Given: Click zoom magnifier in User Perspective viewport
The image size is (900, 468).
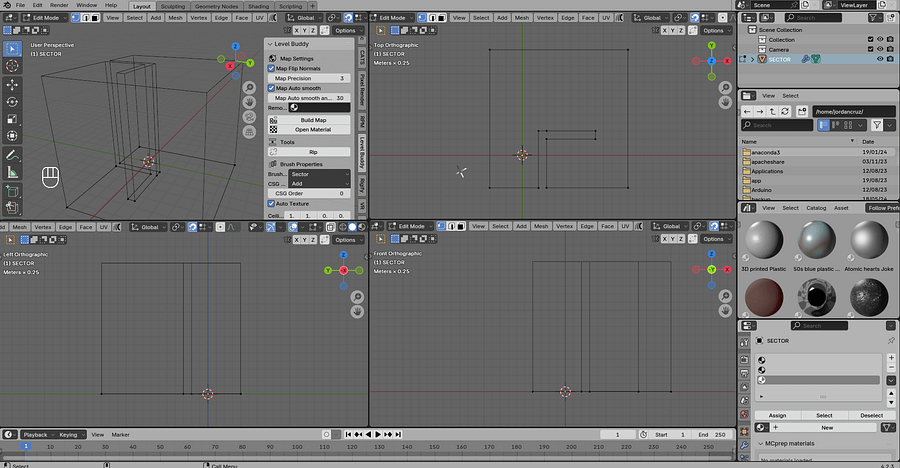Looking at the screenshot, I should click(x=249, y=87).
